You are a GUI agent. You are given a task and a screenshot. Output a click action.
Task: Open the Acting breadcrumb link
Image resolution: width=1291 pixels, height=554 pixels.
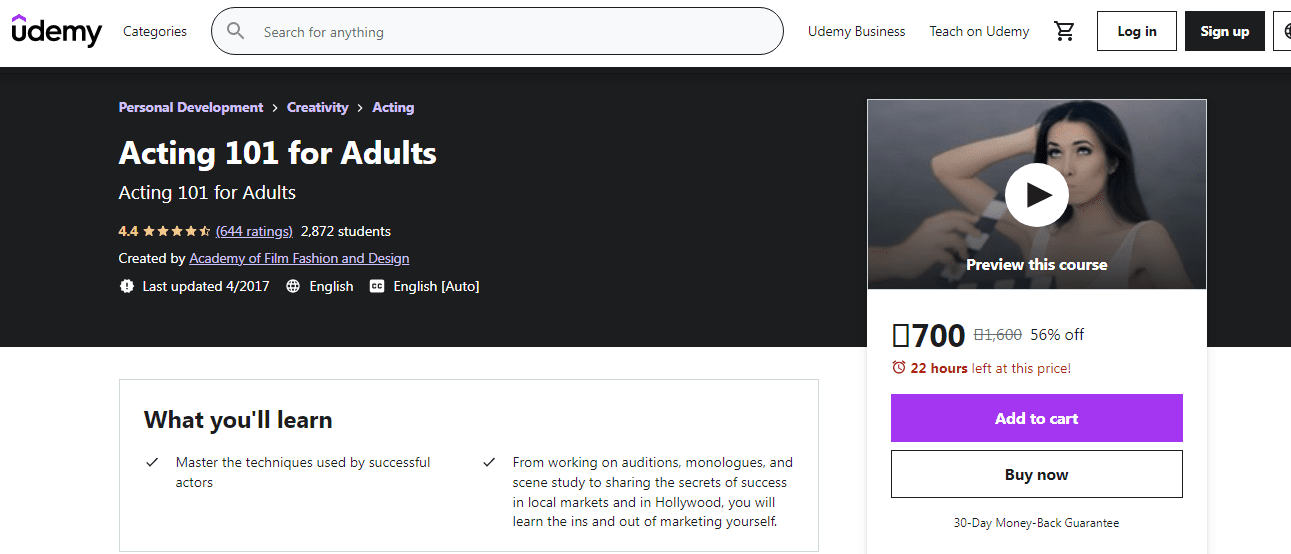(393, 107)
